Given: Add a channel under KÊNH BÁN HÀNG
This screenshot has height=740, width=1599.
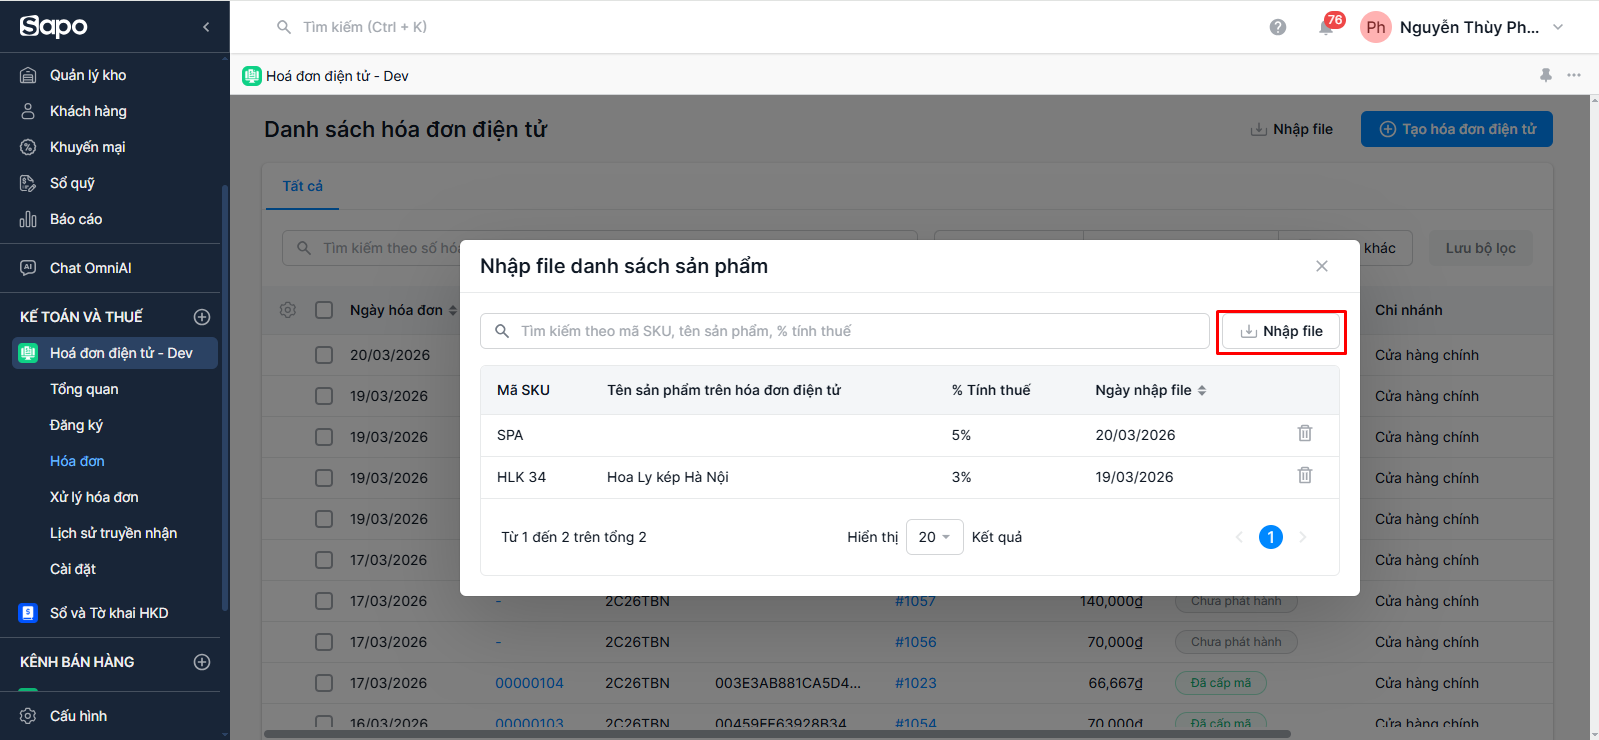Looking at the screenshot, I should tap(202, 662).
